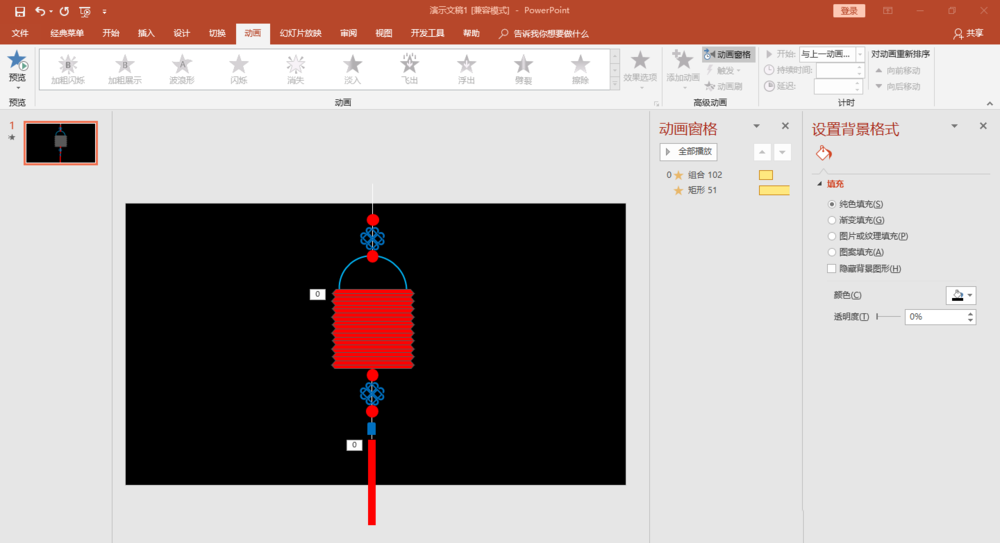Click the Tell me what you want search
Viewport: 1000px width, 543px height.
544,33
